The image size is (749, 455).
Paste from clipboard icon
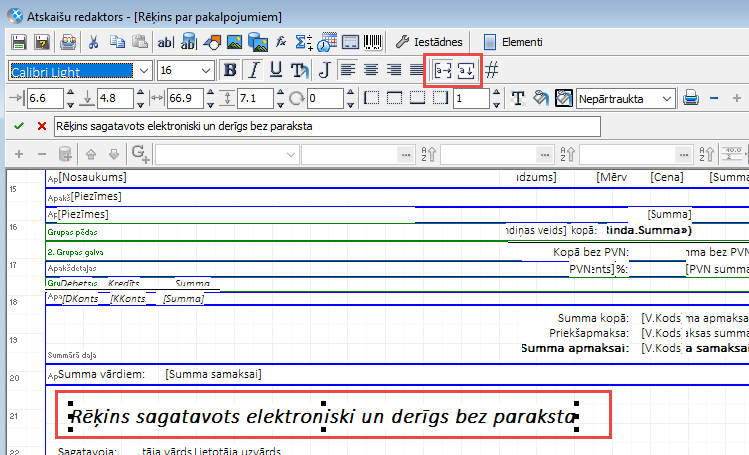pos(139,42)
